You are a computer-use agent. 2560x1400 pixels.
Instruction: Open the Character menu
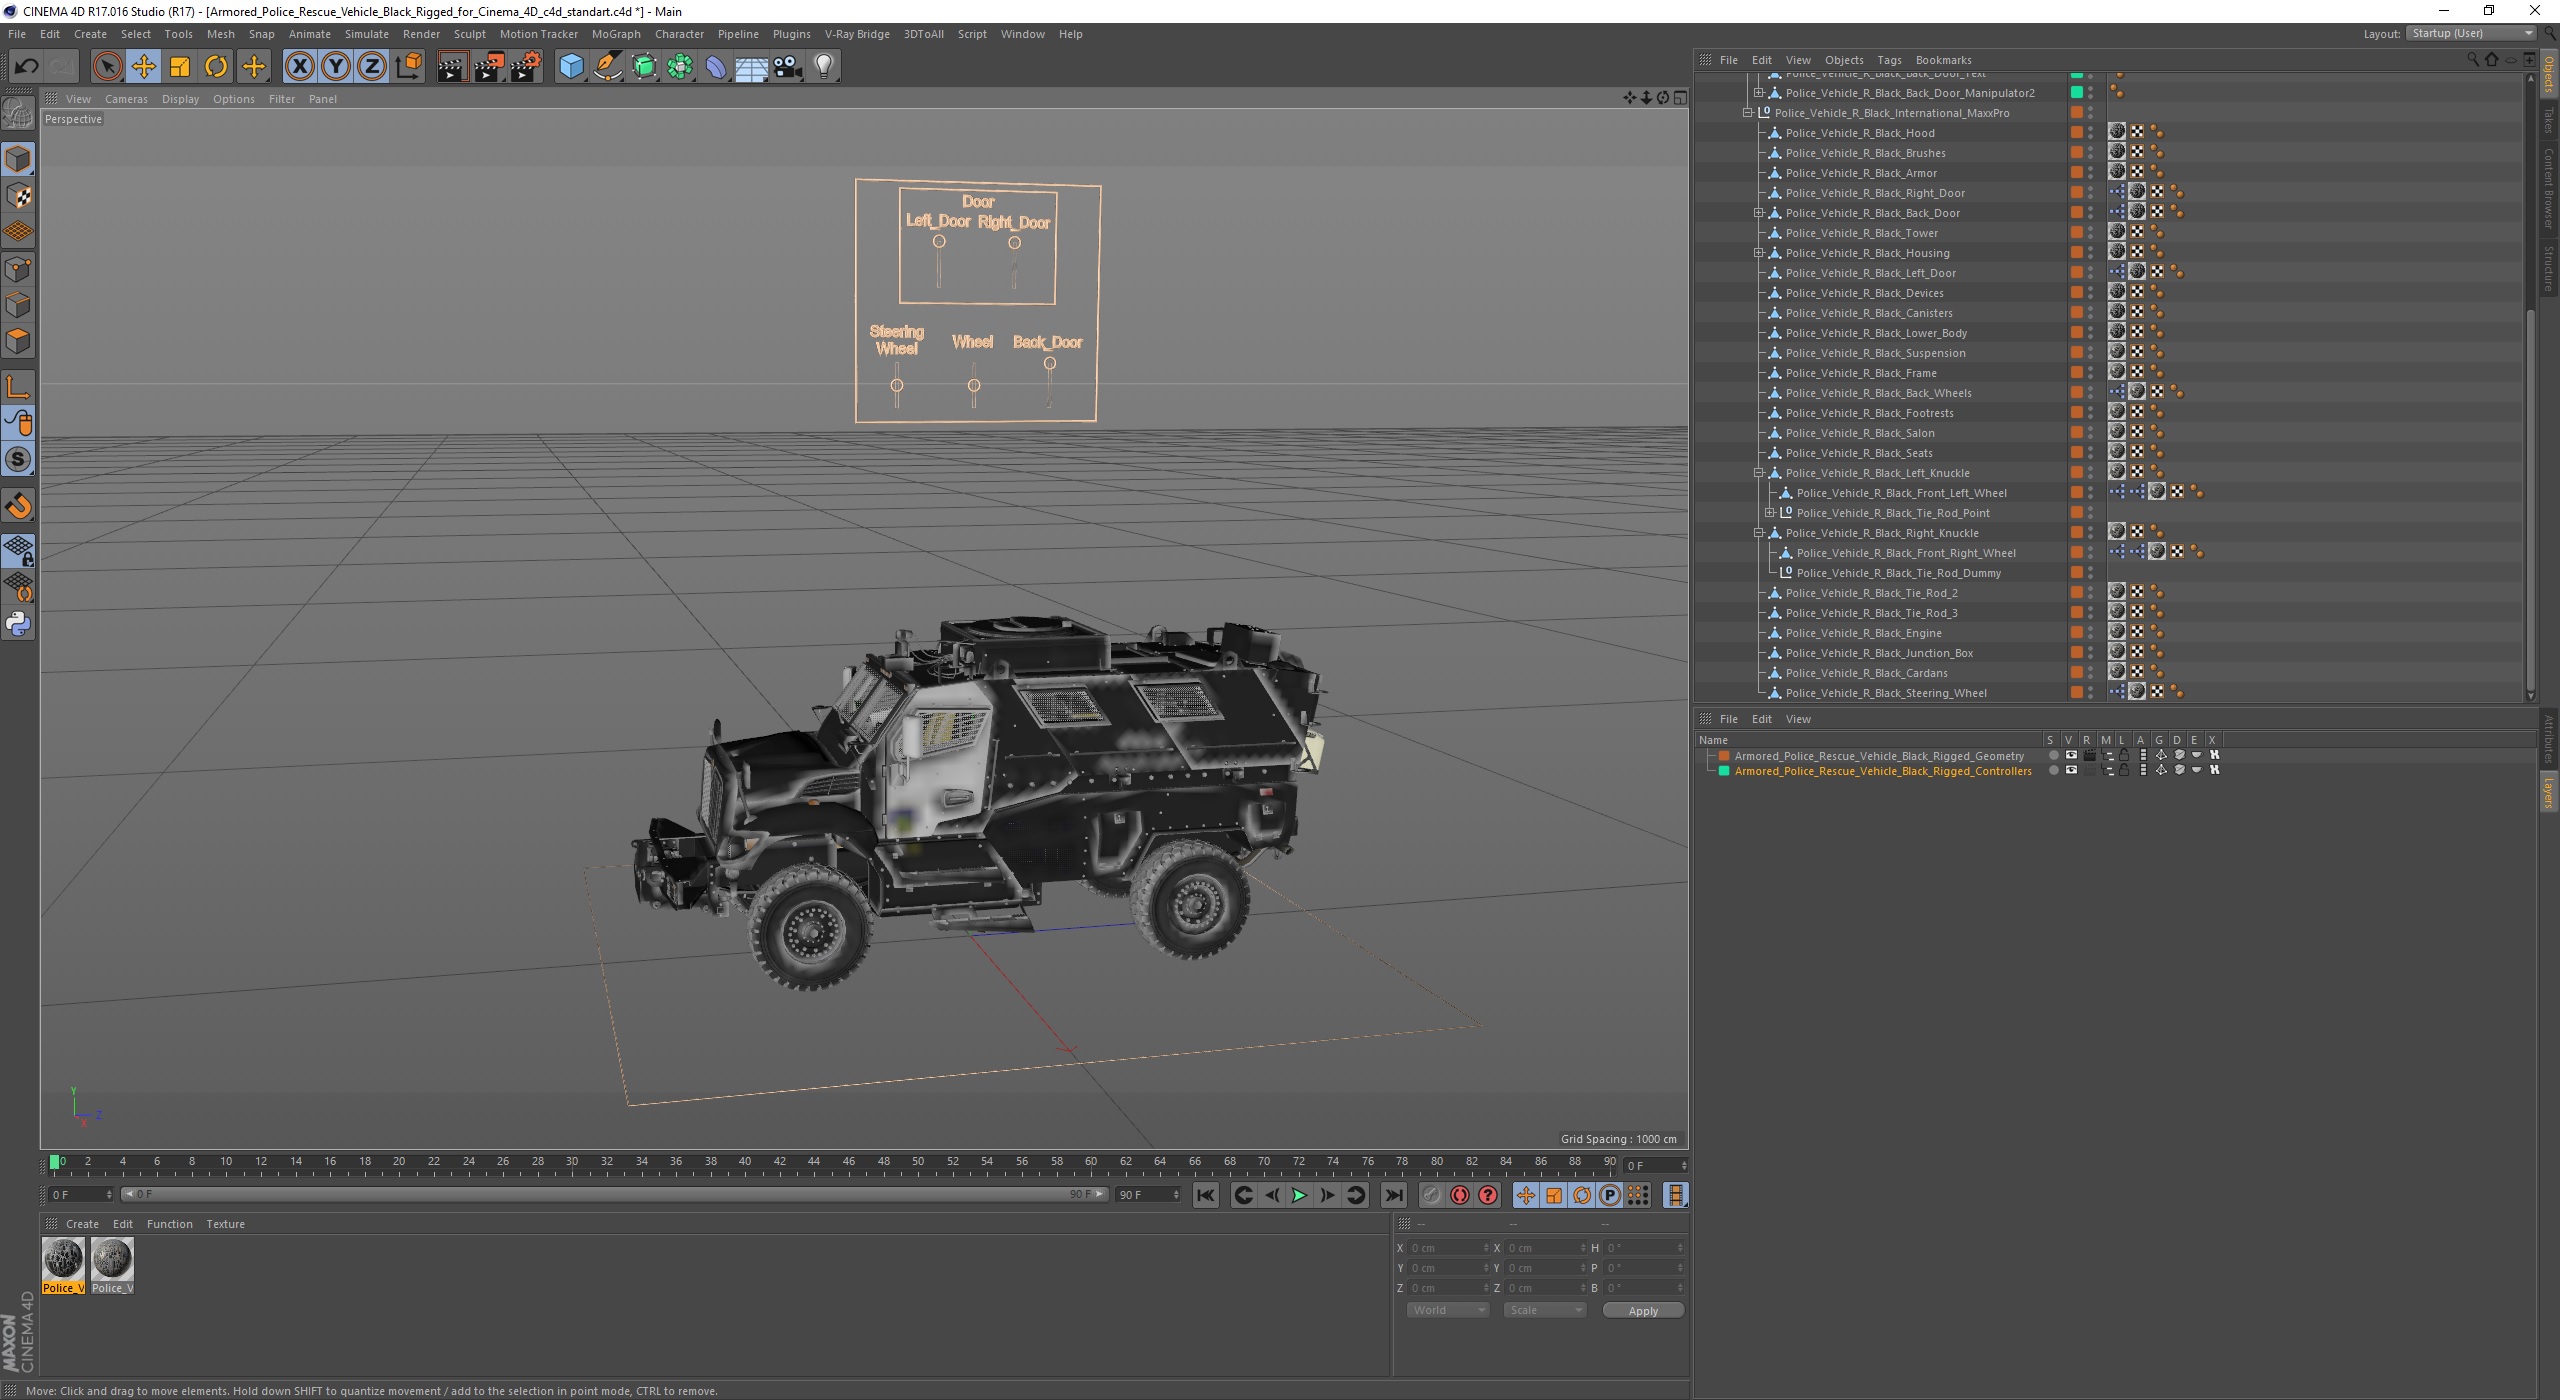pos(679,34)
